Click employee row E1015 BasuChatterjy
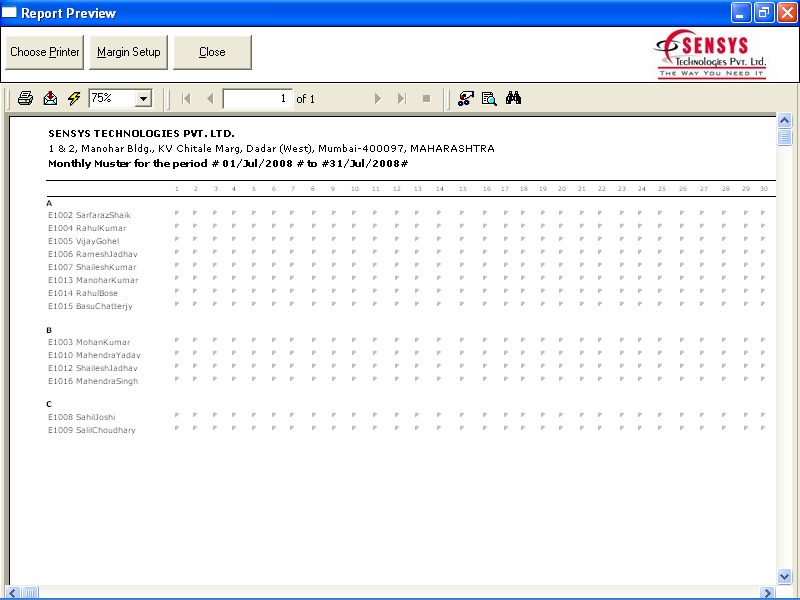Screen dimensions: 800x600 point(90,307)
